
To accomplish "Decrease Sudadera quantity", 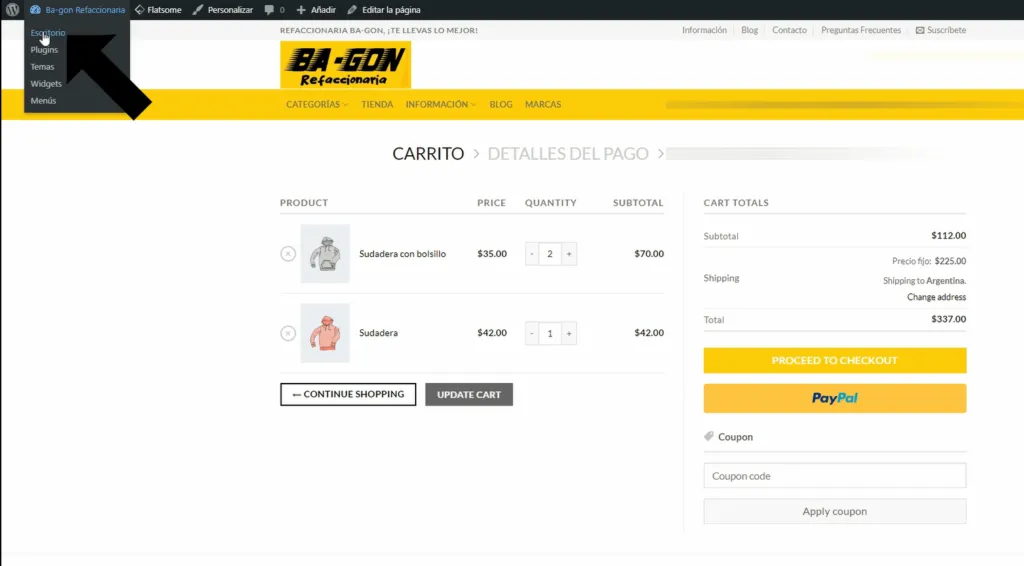I will tap(532, 334).
